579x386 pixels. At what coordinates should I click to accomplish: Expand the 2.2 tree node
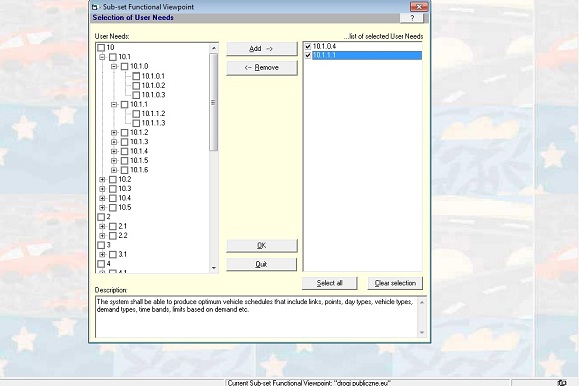coord(102,236)
